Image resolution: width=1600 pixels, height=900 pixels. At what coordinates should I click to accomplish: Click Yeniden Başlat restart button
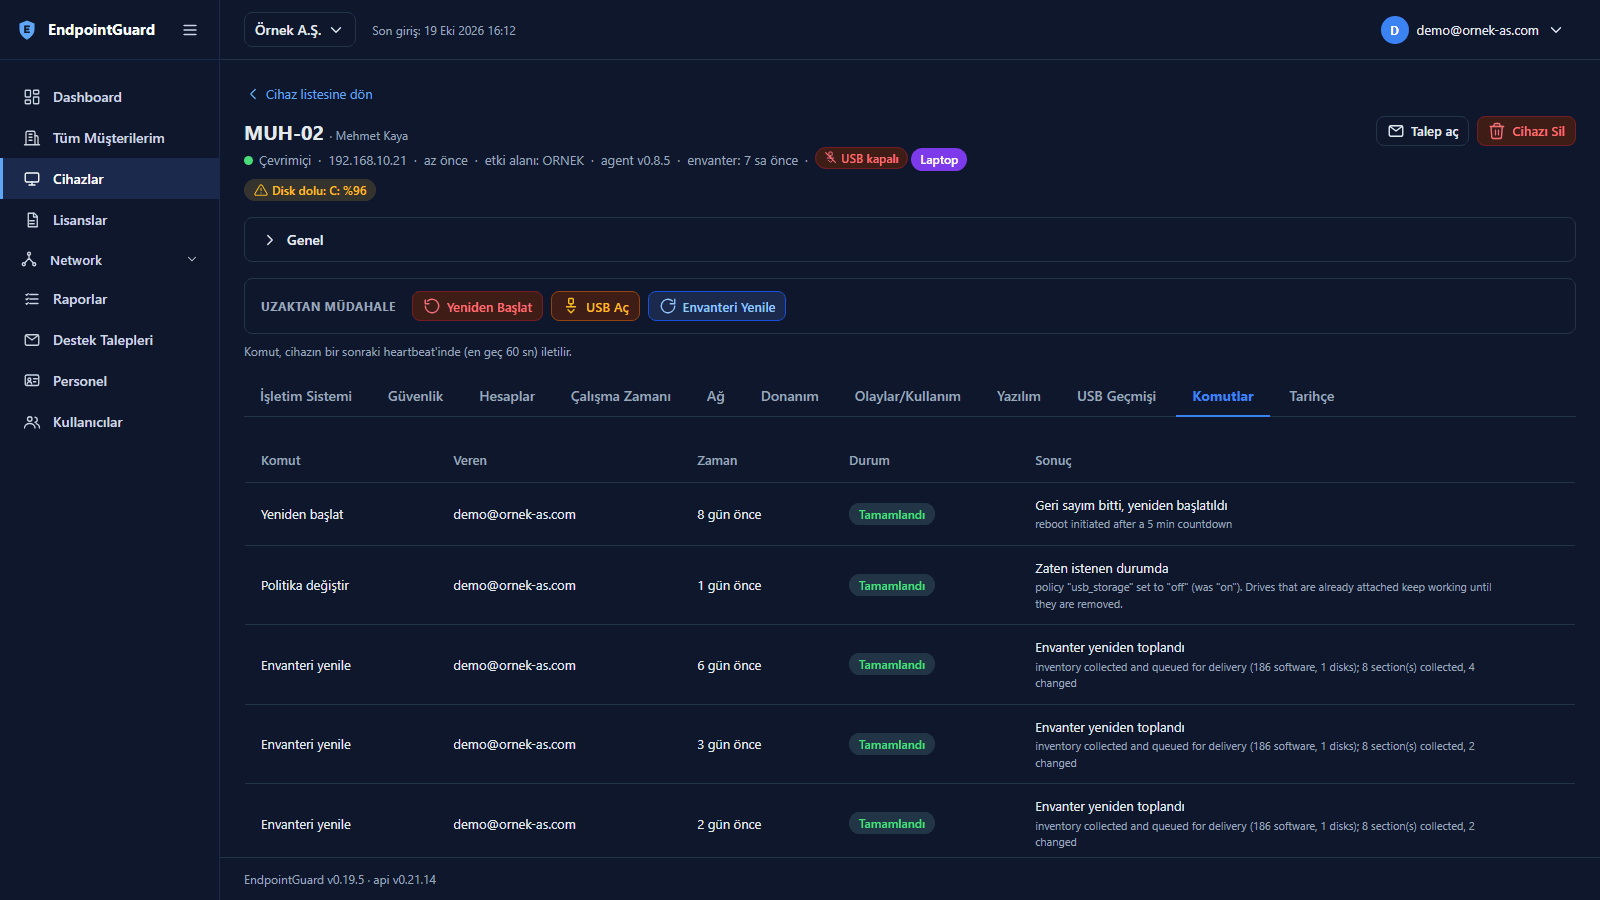[x=477, y=306]
